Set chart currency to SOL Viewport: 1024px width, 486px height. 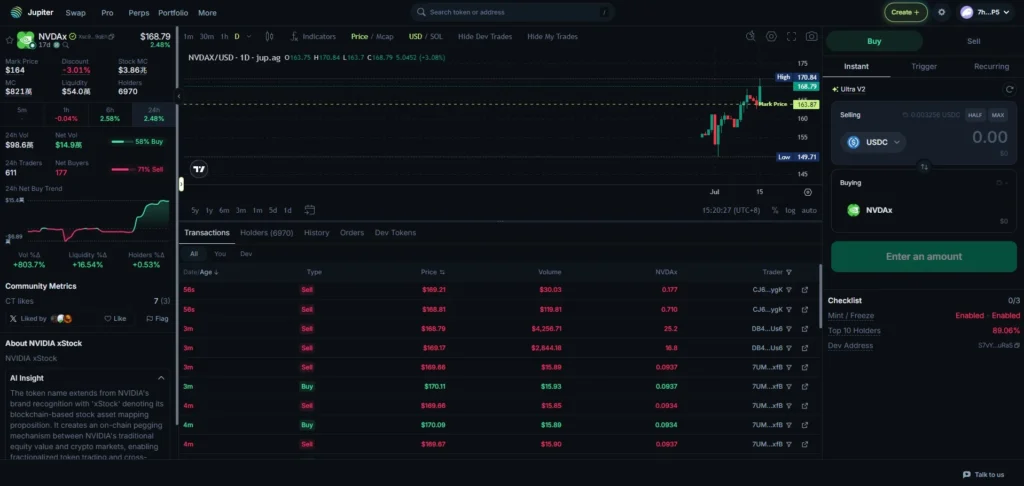436,37
